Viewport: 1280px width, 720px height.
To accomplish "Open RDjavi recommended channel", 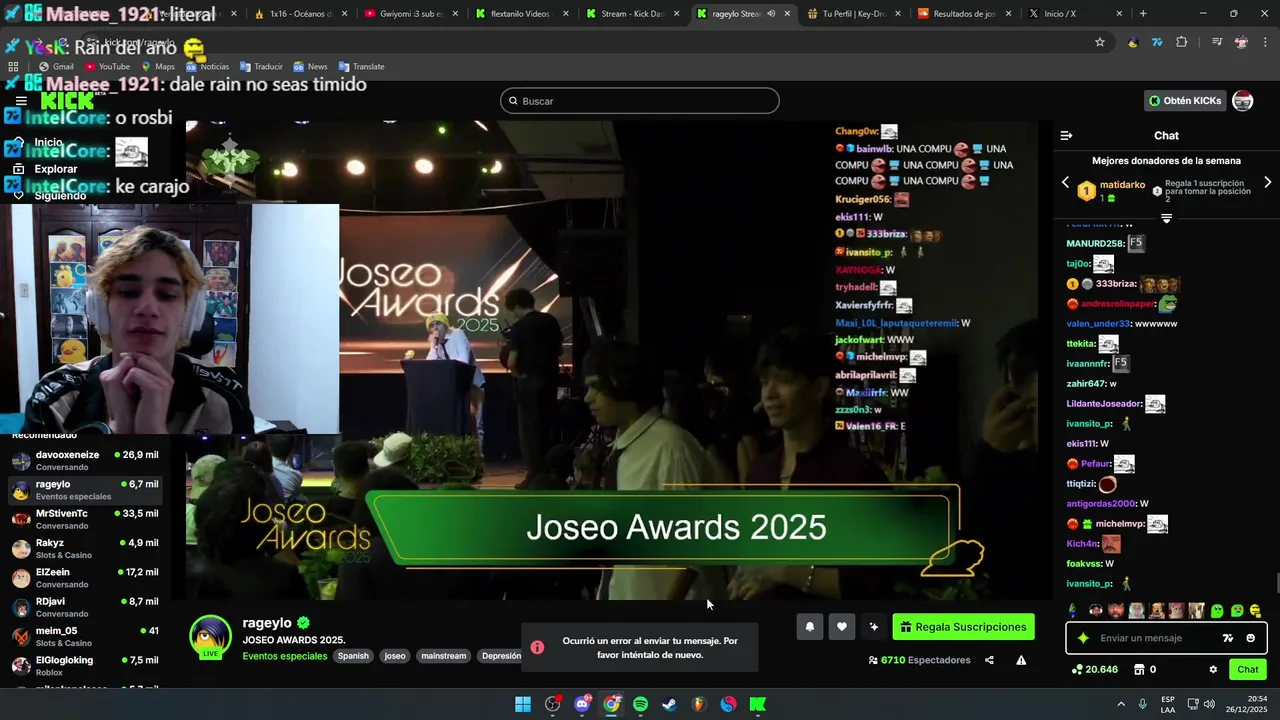I will click(85, 607).
